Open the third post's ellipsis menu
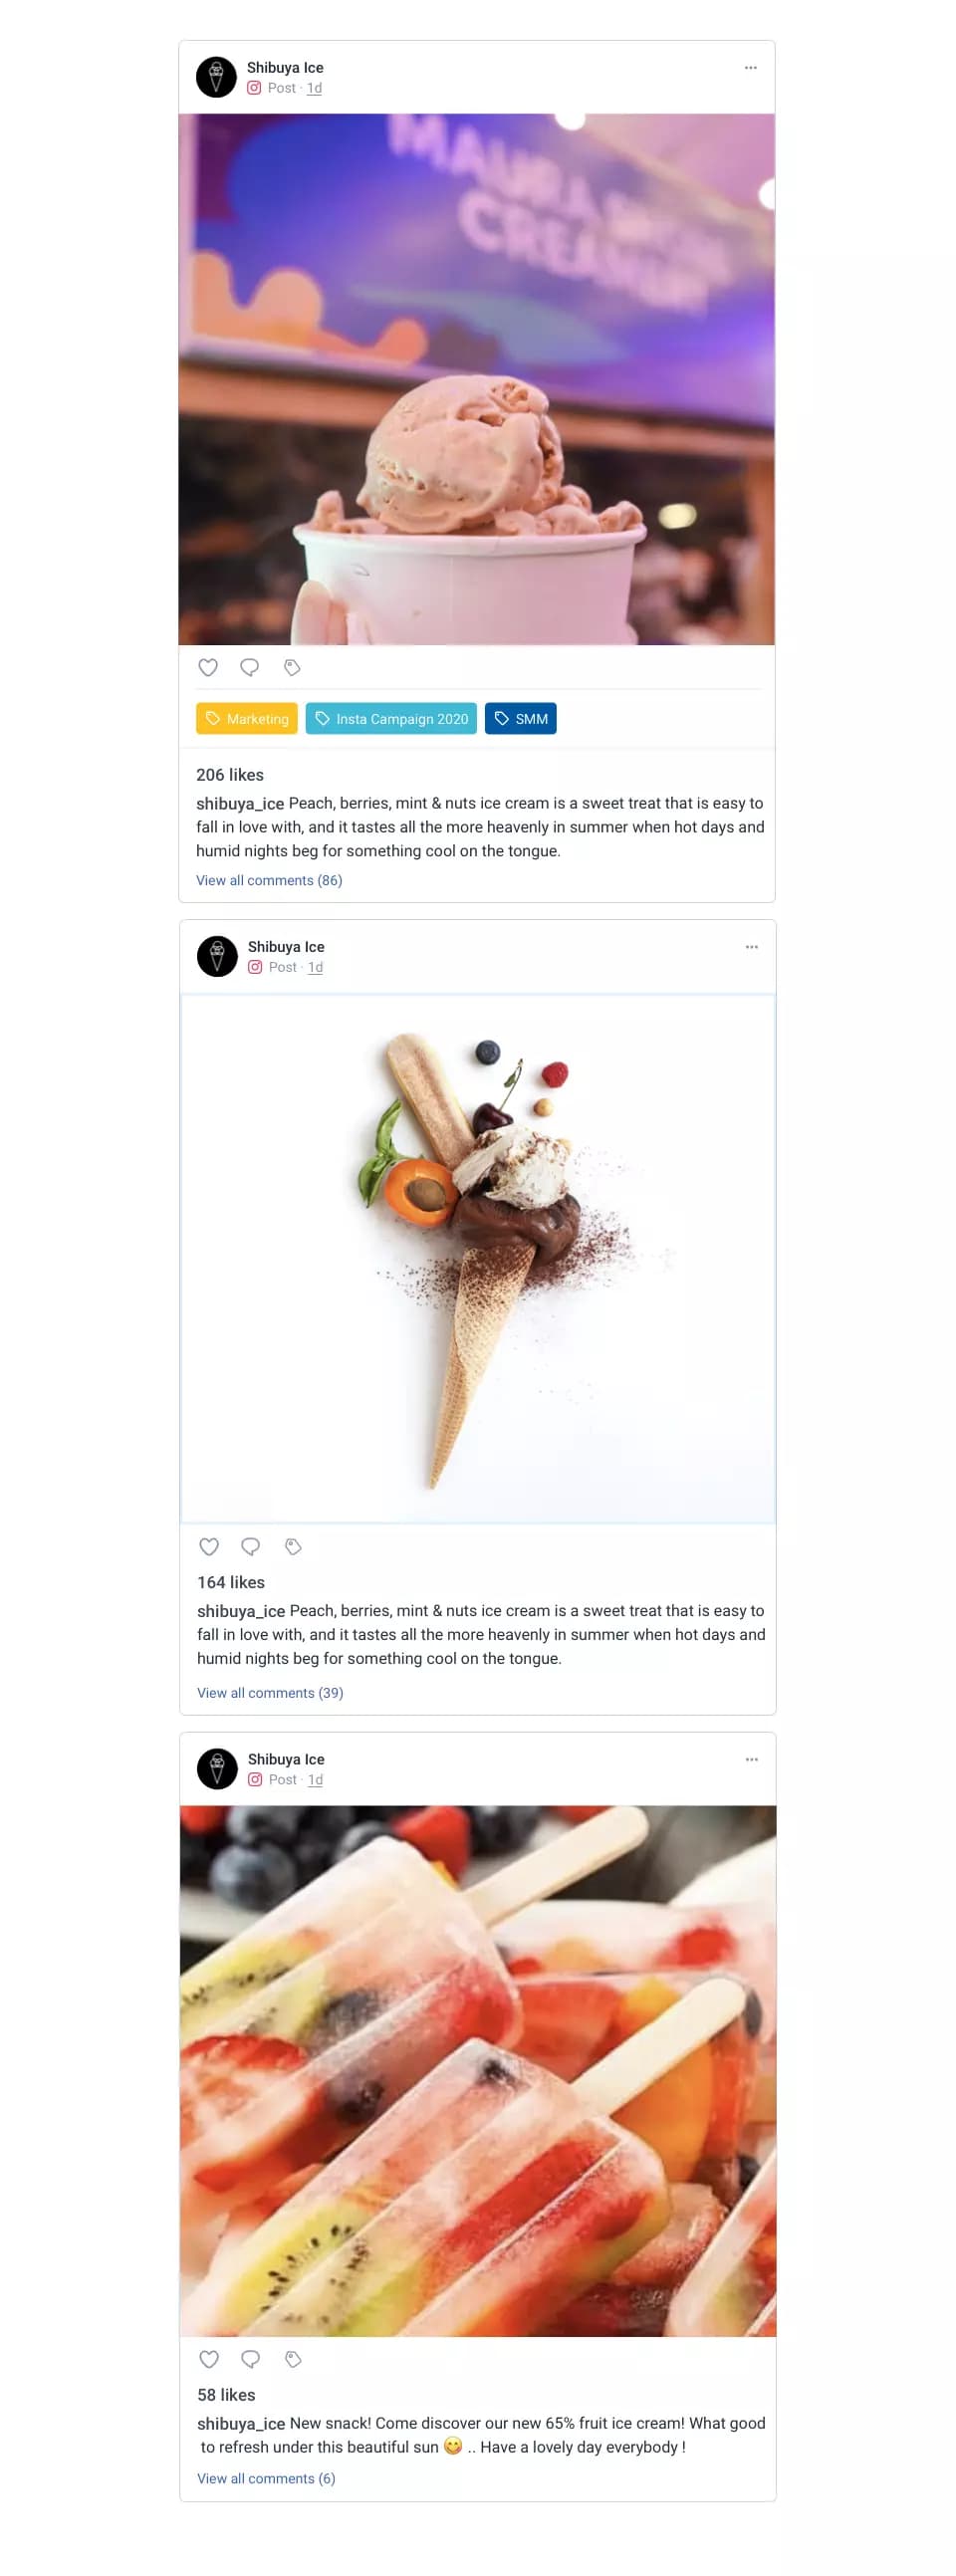The width and height of the screenshot is (956, 2576). pos(751,1759)
